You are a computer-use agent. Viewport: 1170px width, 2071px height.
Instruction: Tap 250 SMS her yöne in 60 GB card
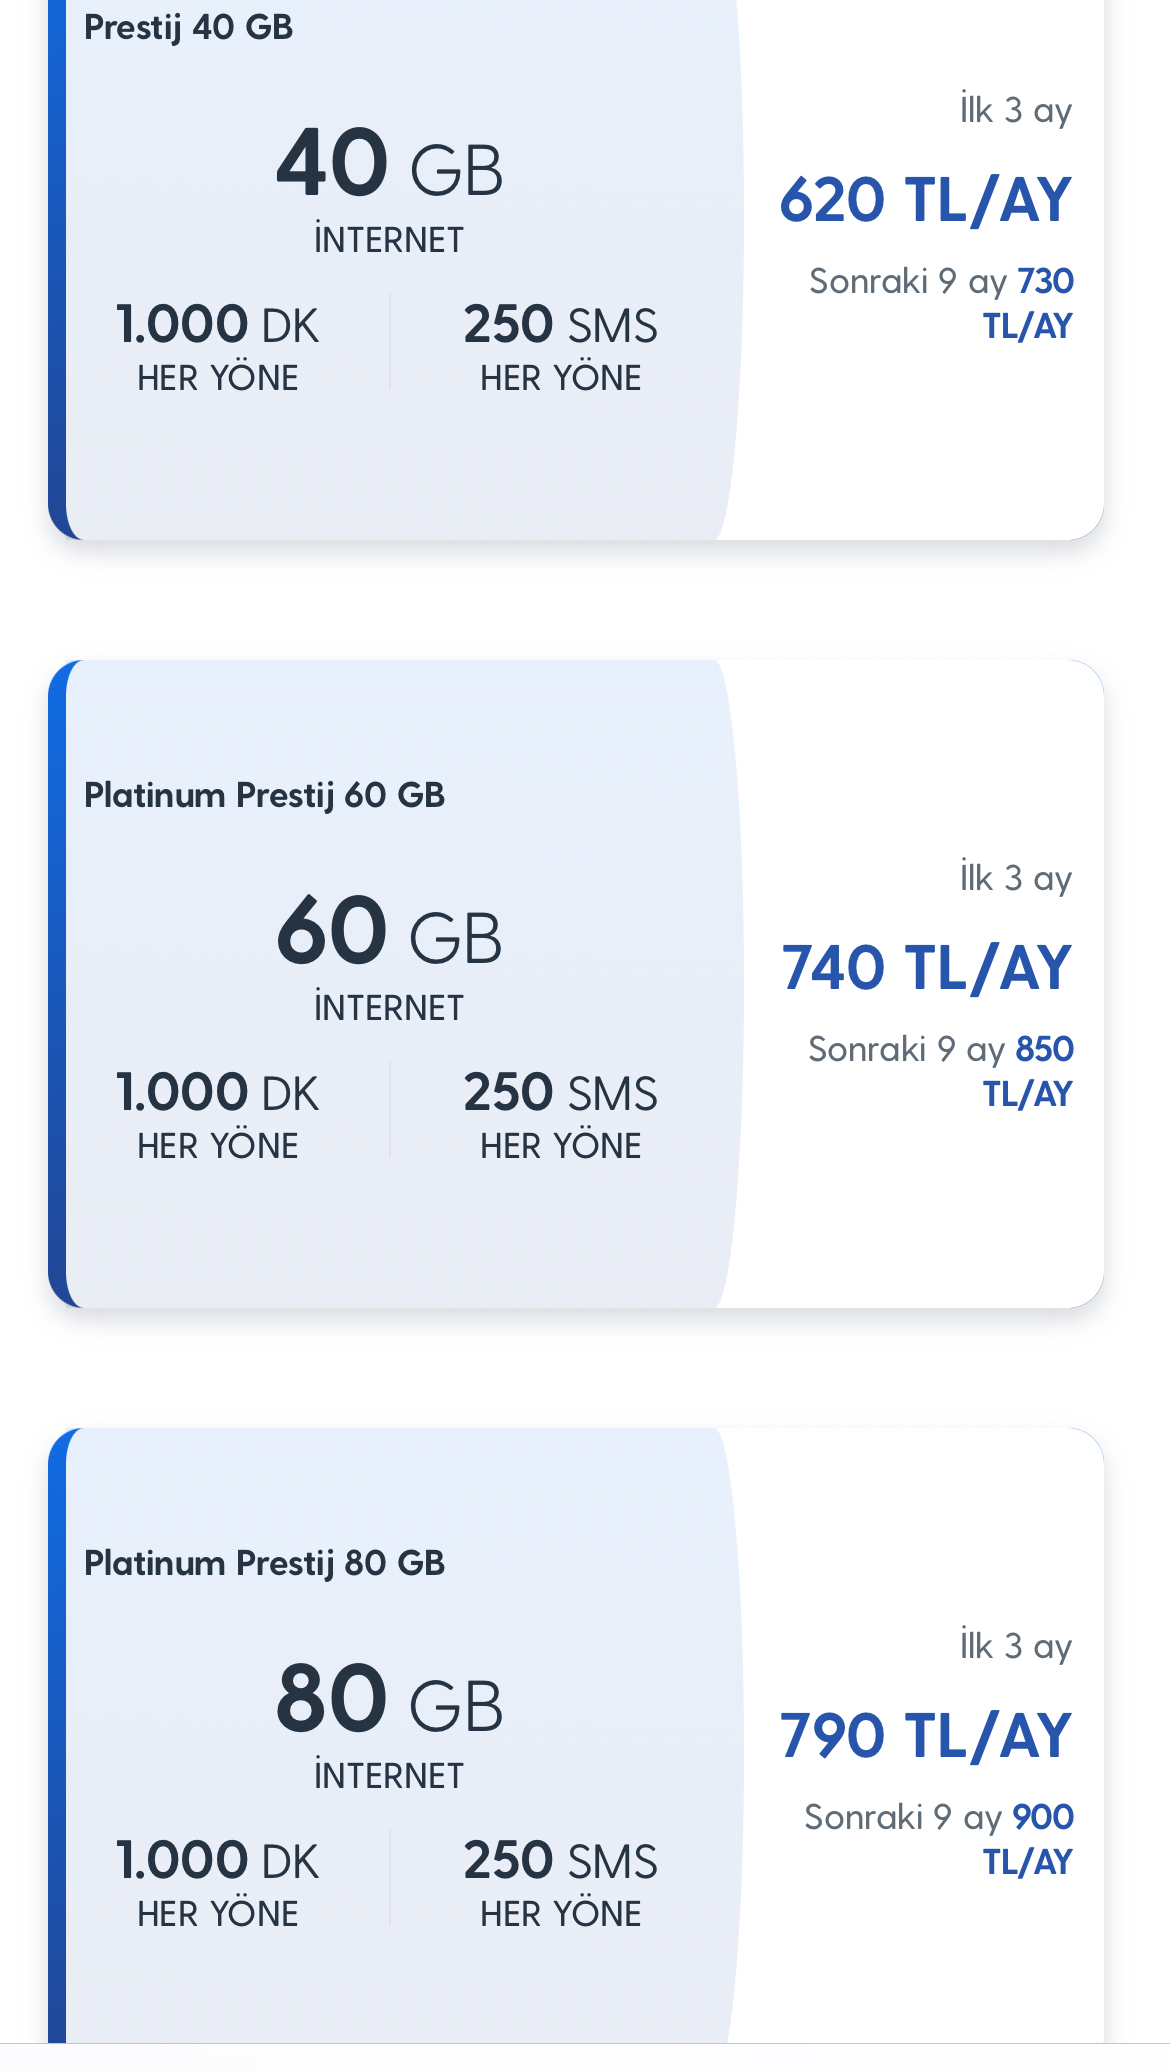561,1115
